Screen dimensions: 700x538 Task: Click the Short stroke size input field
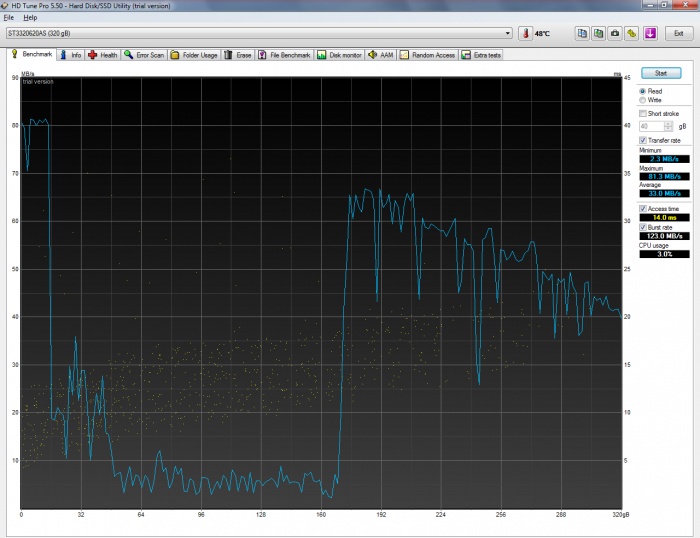point(652,126)
